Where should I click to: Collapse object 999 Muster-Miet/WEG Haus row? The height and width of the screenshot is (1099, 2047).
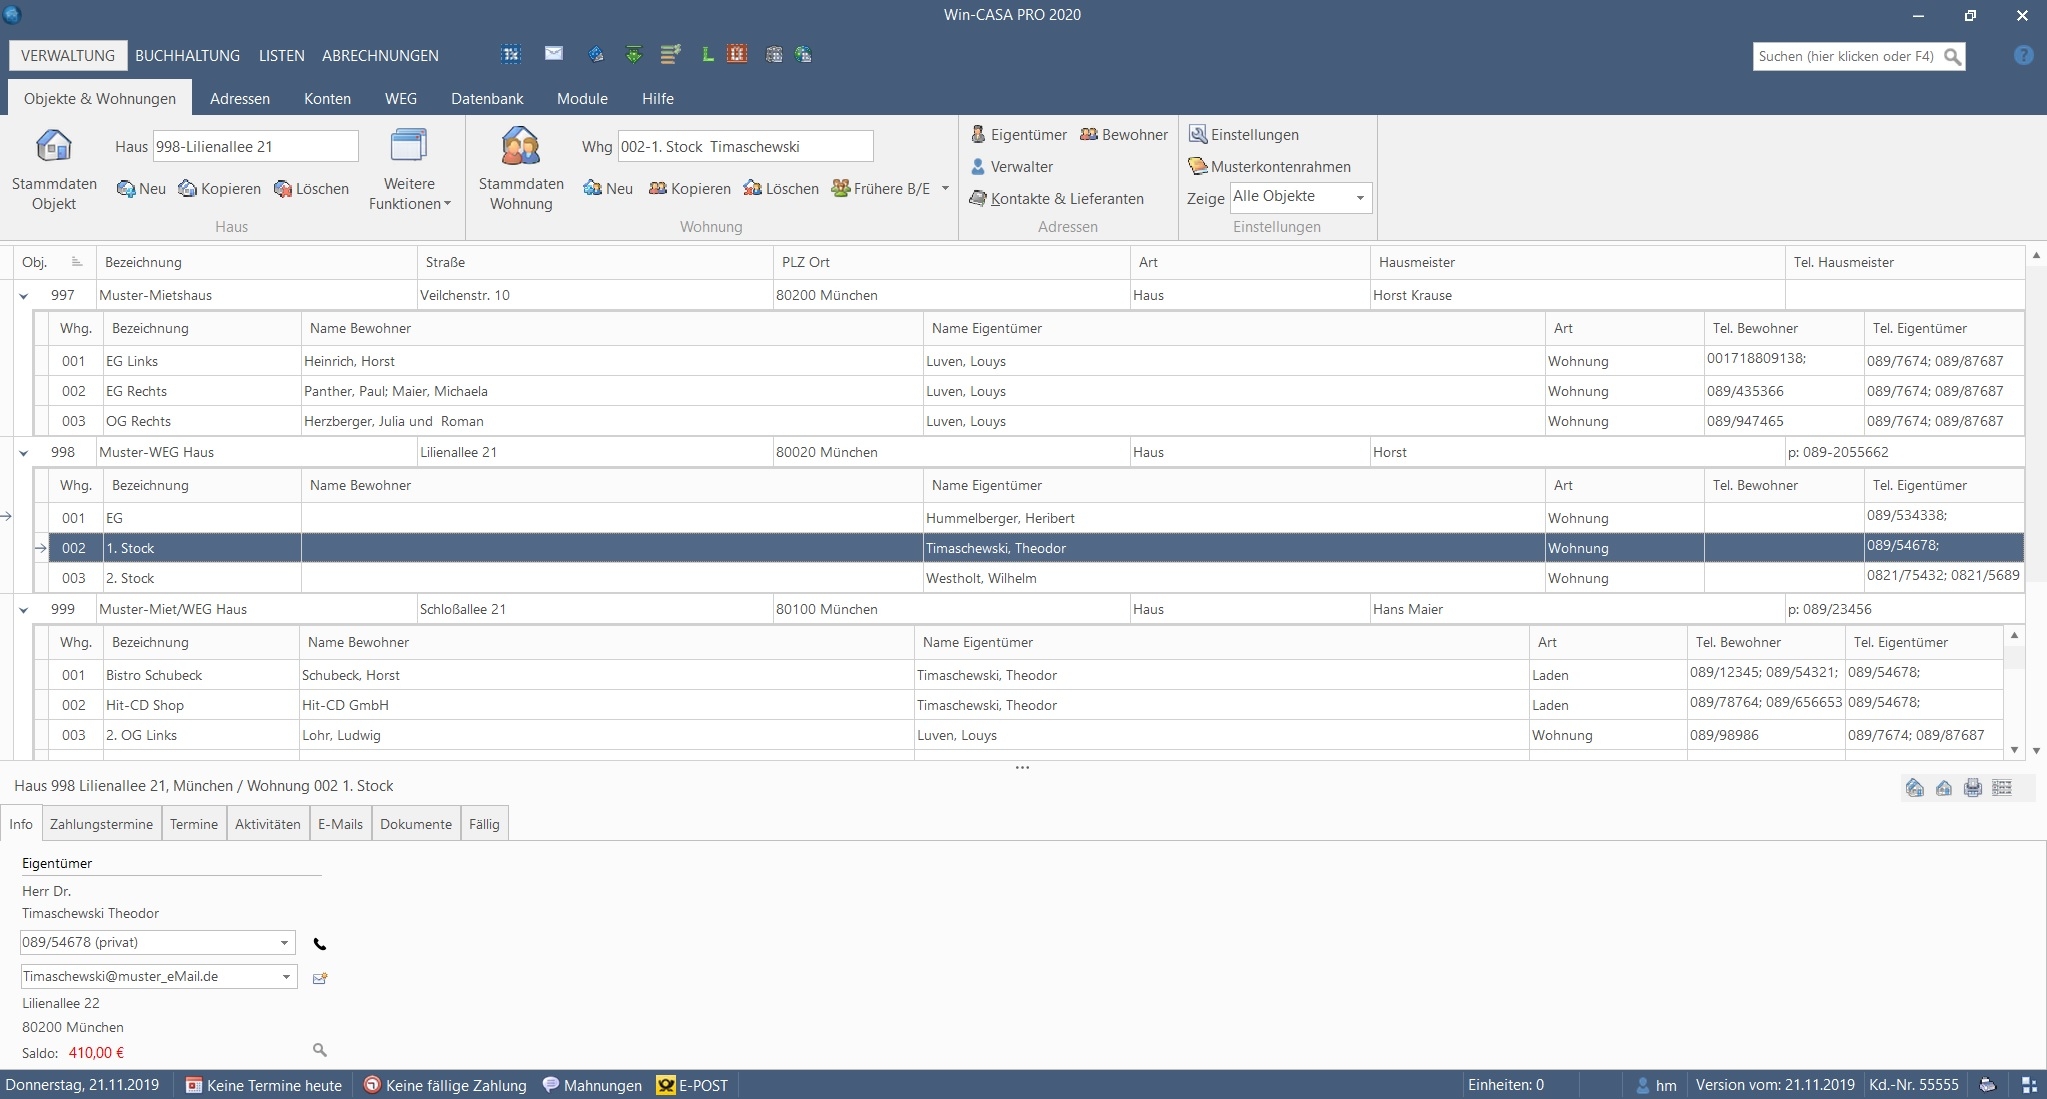coord(24,610)
